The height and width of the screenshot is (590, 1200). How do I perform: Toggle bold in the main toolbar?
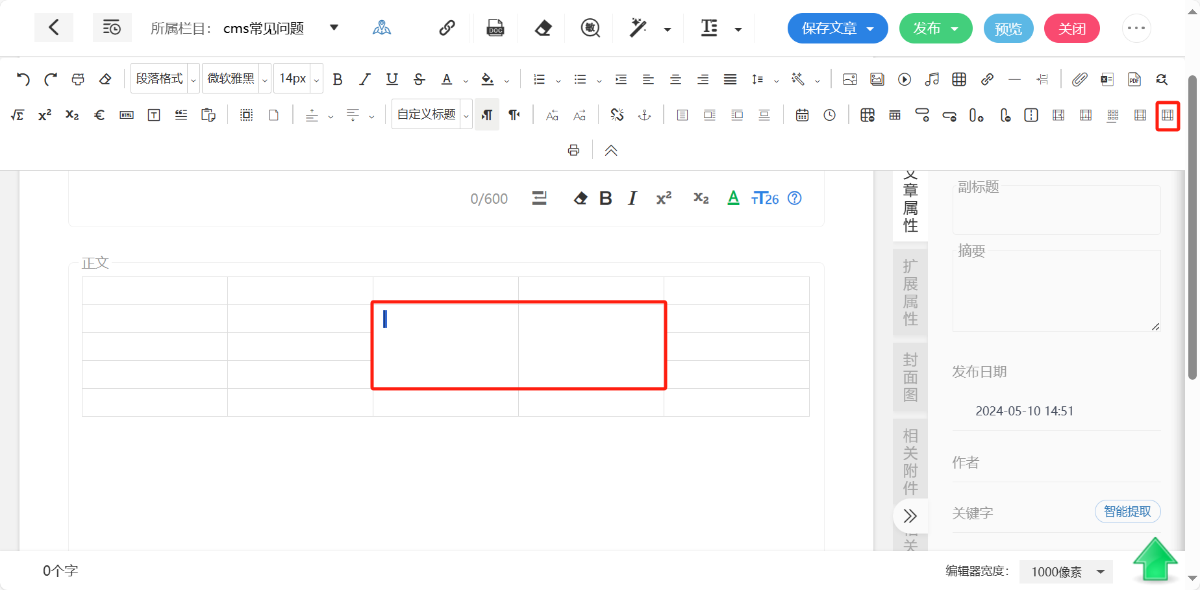point(337,79)
